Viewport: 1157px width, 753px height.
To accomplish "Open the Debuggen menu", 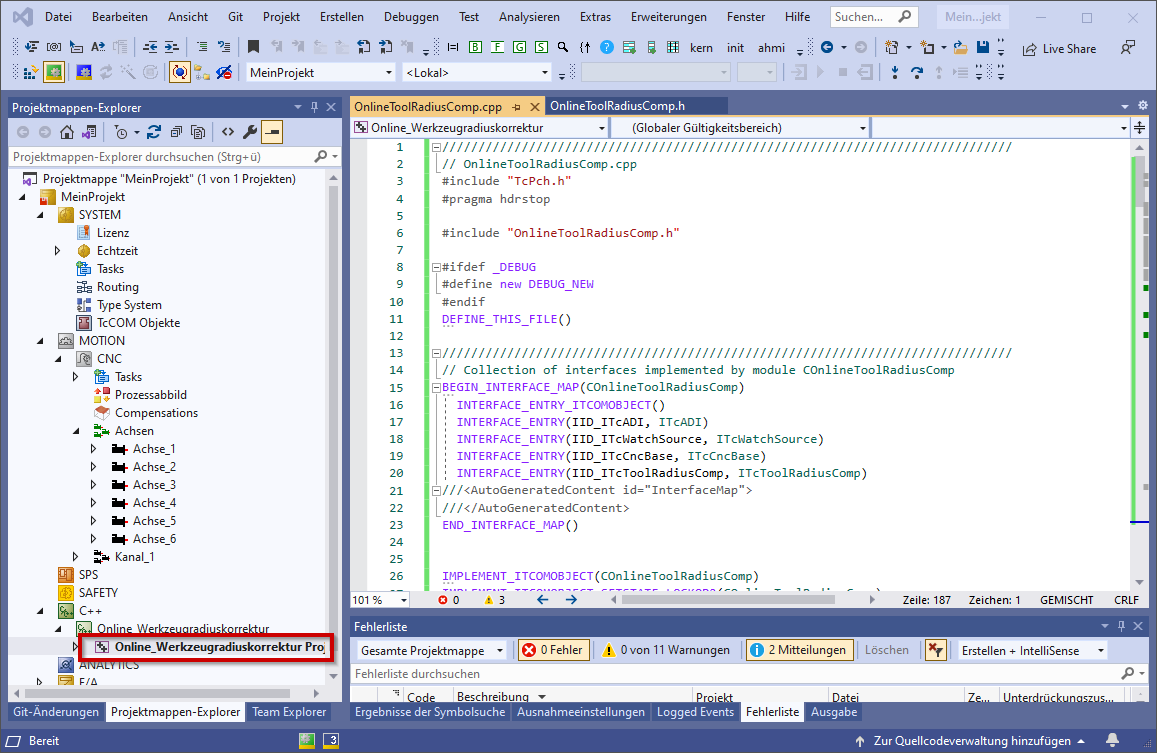I will (x=411, y=16).
